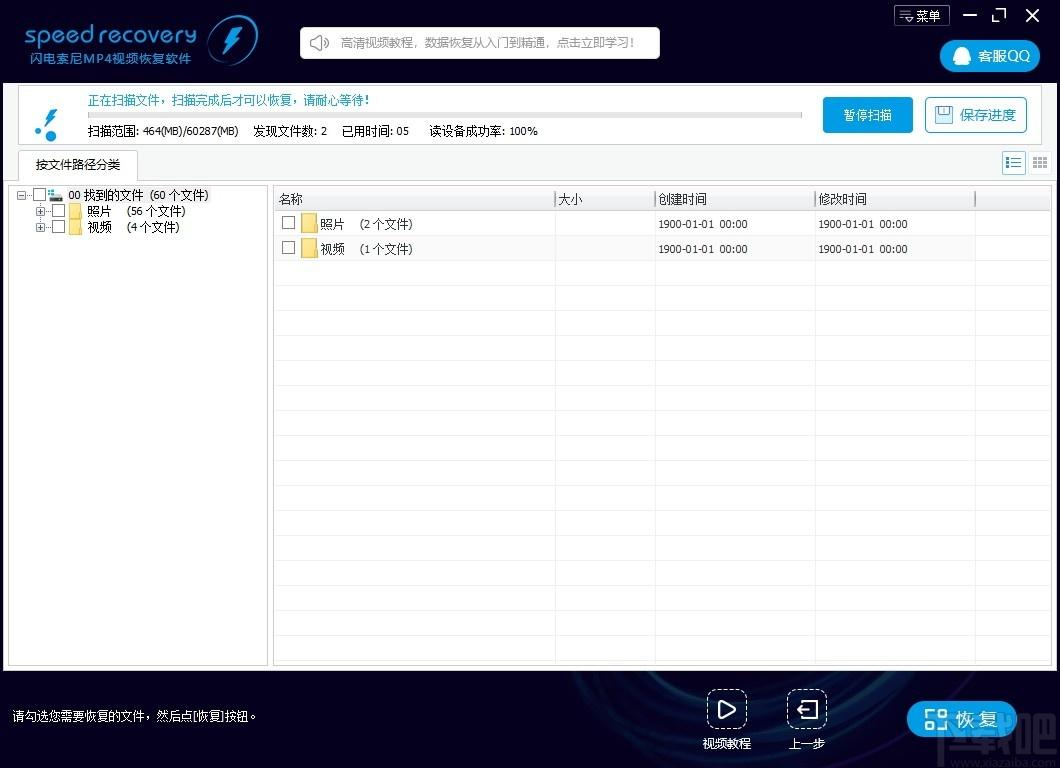Click the 发现文件数: 2 status text
The image size is (1060, 768).
click(290, 131)
